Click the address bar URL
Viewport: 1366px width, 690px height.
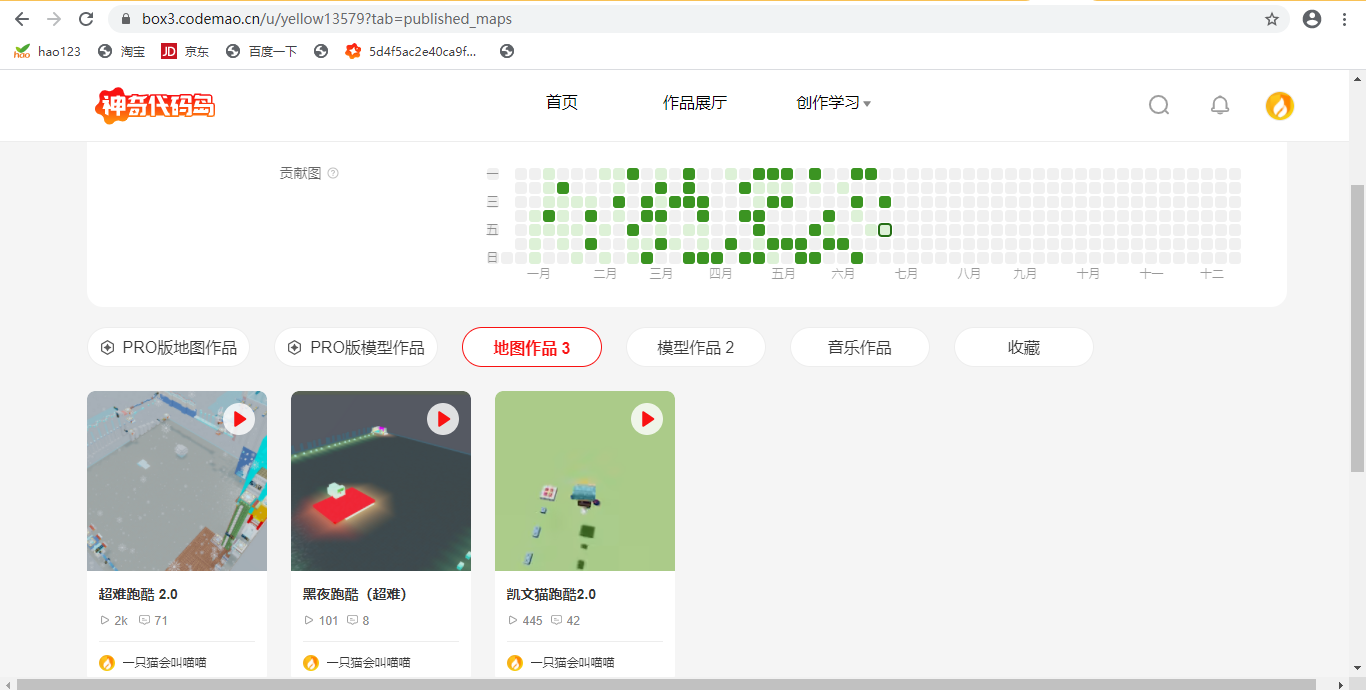[326, 19]
